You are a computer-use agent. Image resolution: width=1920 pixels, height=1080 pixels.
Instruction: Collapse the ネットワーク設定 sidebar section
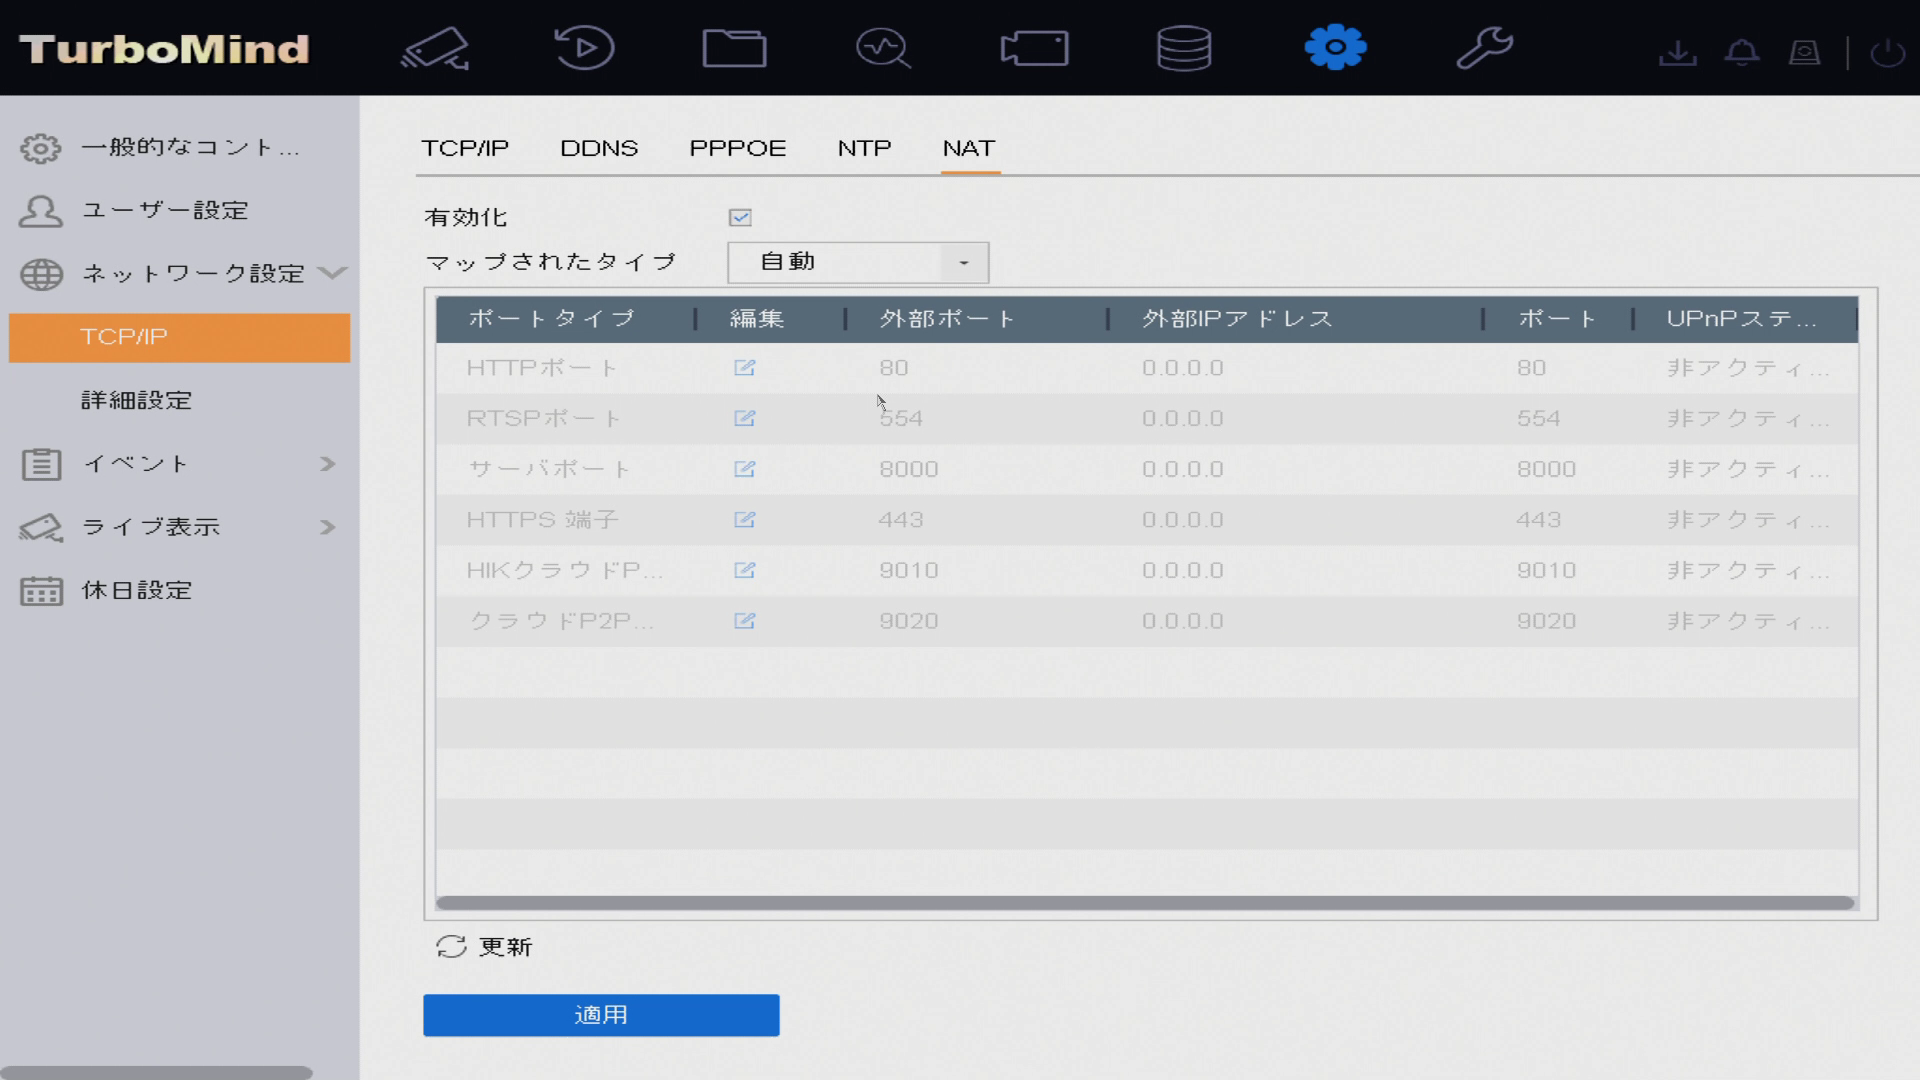(192, 273)
